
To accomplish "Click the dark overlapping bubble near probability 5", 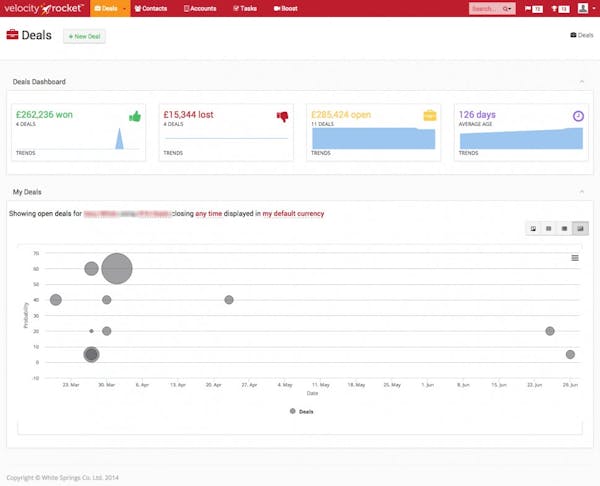I will 91,354.
